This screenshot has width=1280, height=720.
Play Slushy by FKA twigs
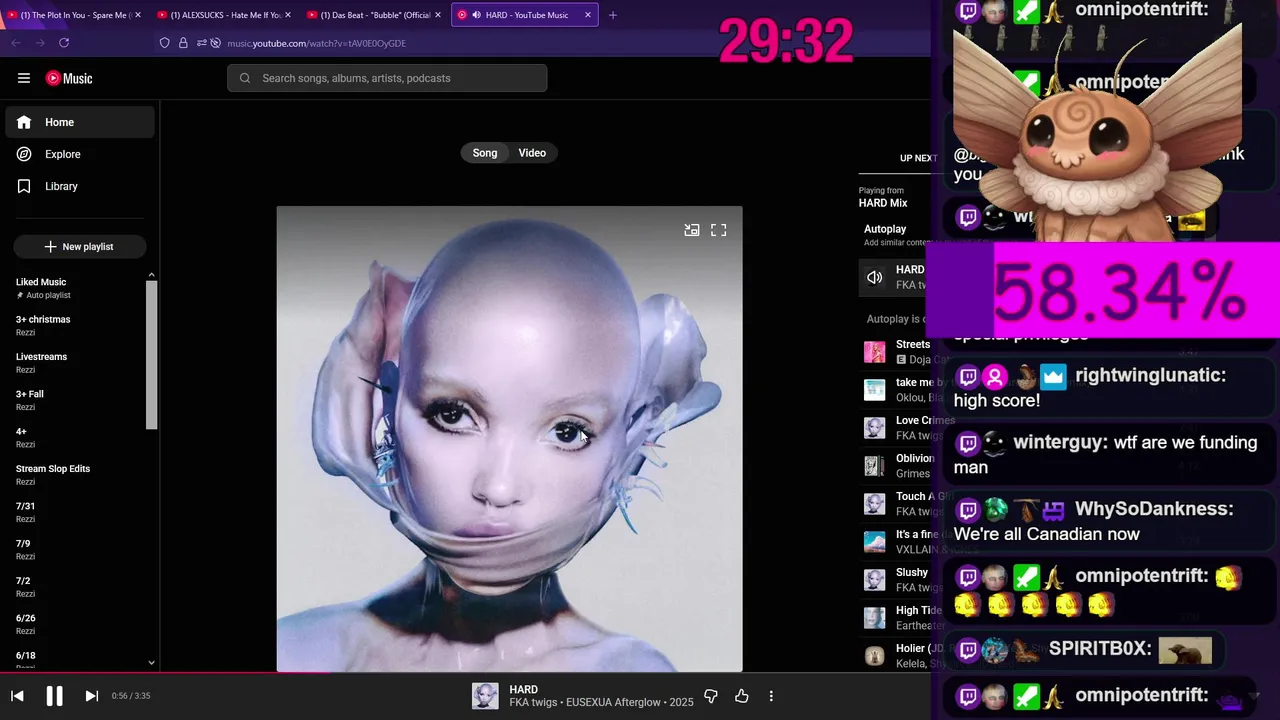(x=896, y=580)
